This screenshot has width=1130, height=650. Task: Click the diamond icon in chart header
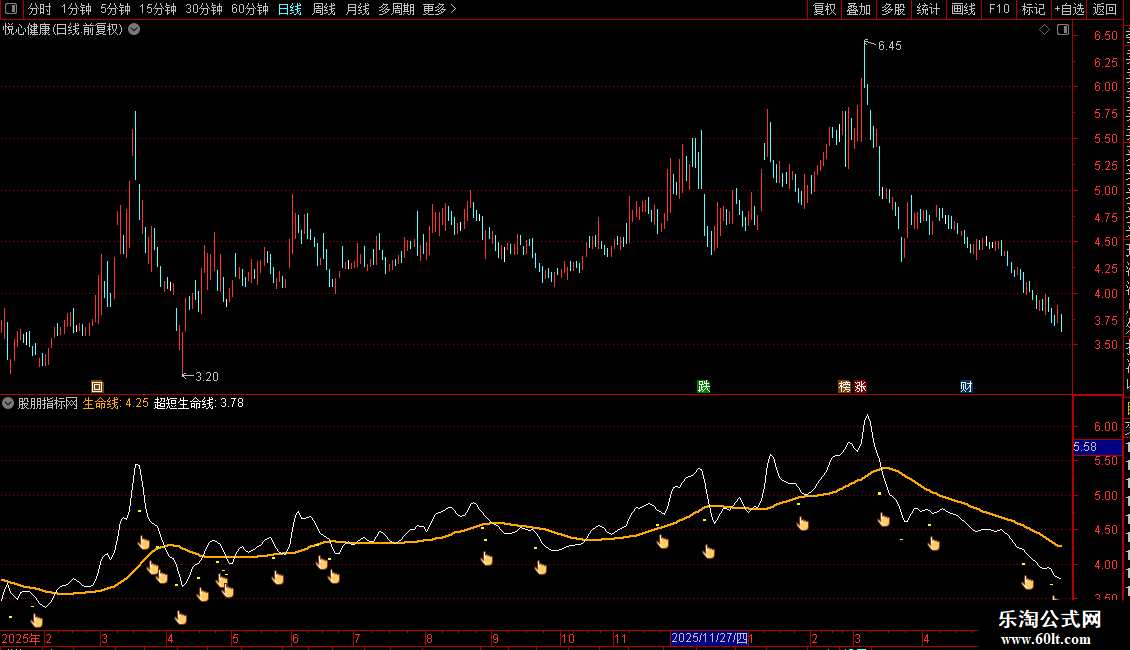(x=1044, y=30)
